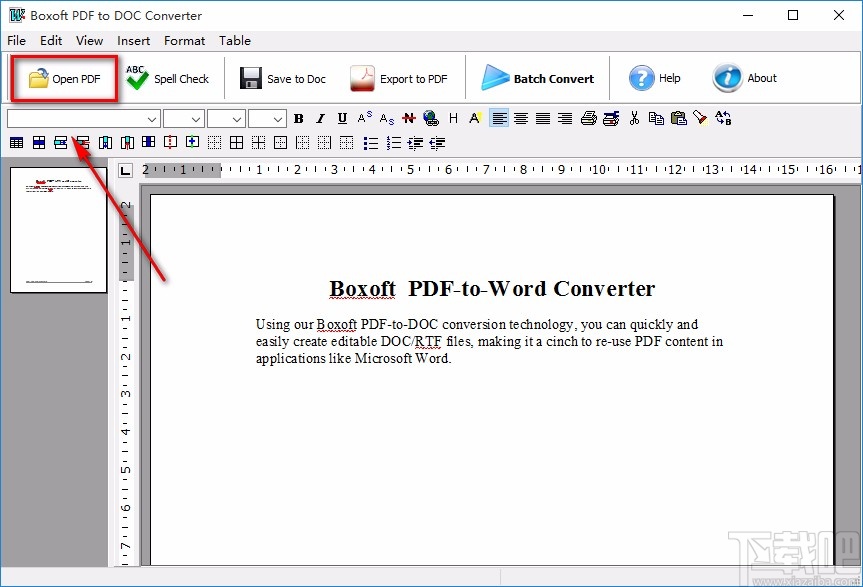Select the page one thumbnail

pyautogui.click(x=58, y=230)
